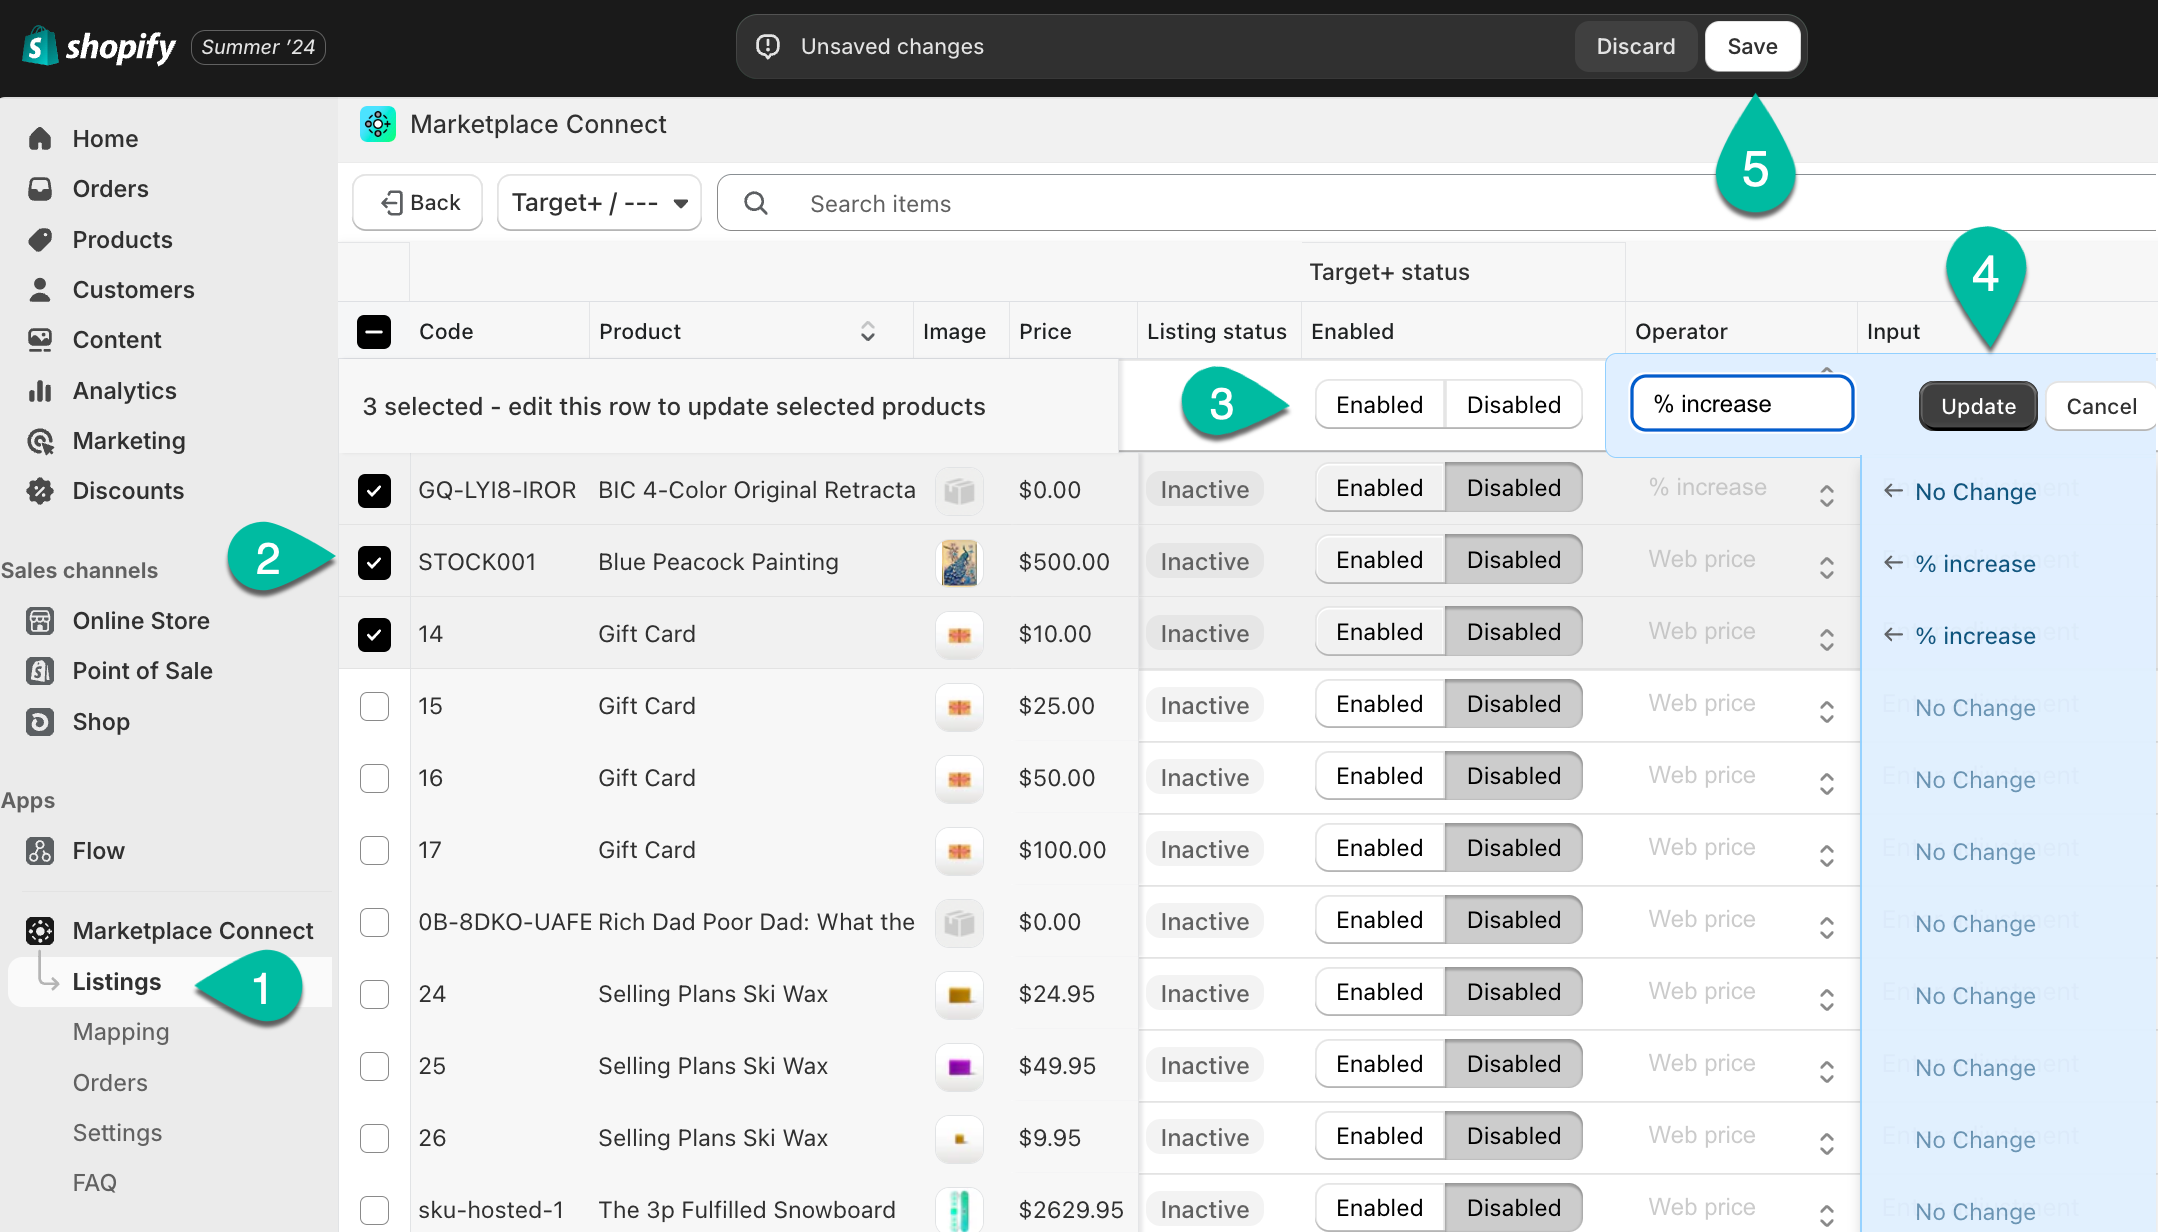Enable the Blue Peacock Painting listing

(x=1380, y=560)
